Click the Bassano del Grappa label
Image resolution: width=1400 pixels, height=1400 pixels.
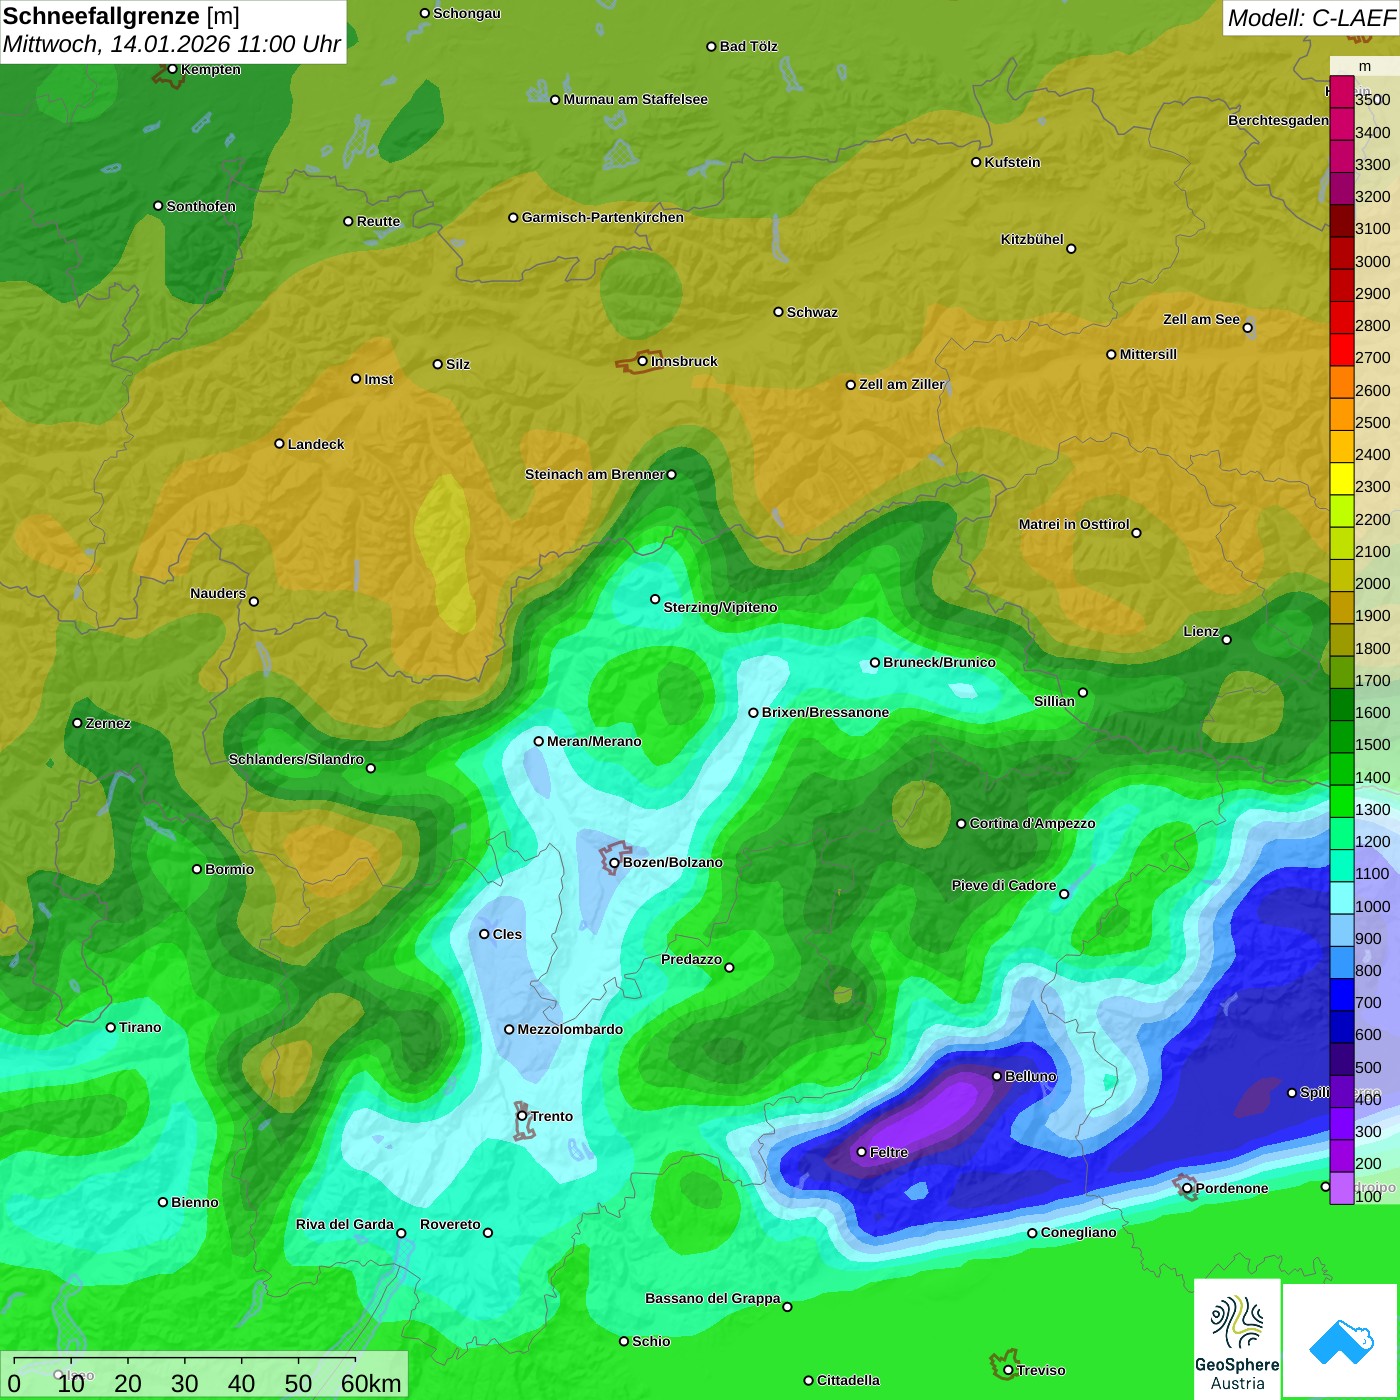[x=713, y=1298]
